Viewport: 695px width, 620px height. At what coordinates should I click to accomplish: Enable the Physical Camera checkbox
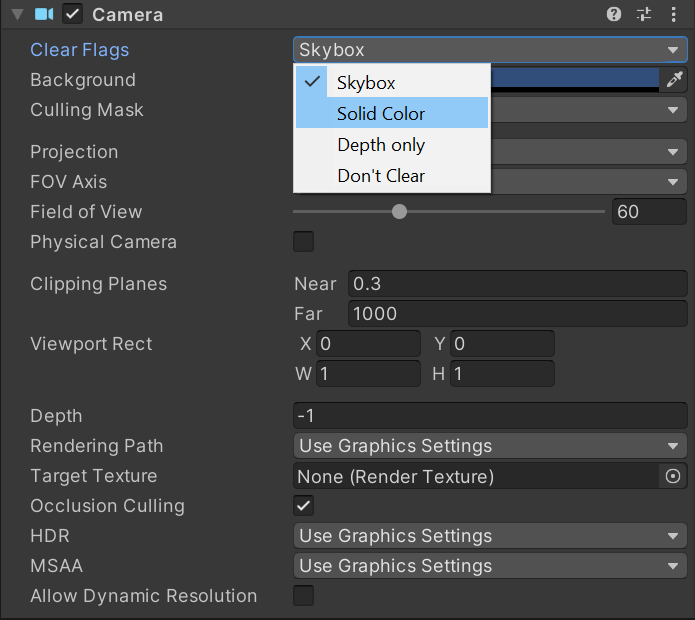[303, 242]
